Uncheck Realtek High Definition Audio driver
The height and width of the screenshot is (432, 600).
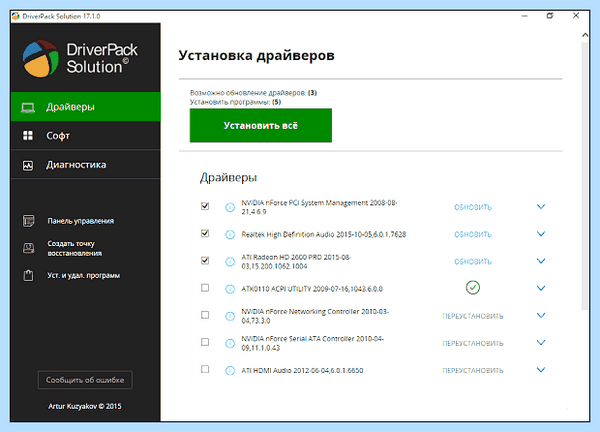pos(205,233)
